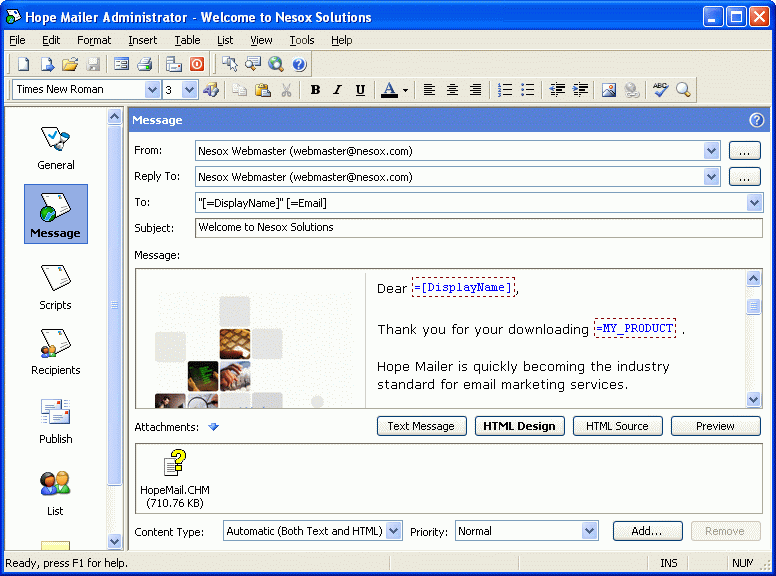776x576 pixels.
Task: Open the Table menu
Action: point(187,40)
